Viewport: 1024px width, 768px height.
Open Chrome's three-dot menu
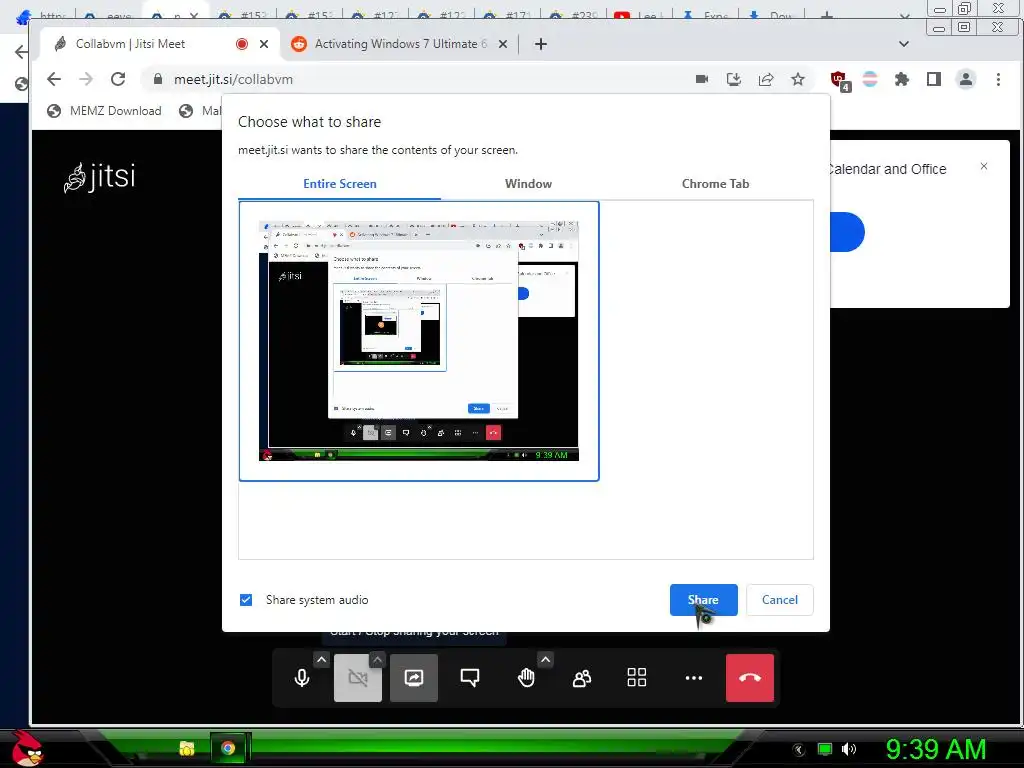tap(998, 79)
